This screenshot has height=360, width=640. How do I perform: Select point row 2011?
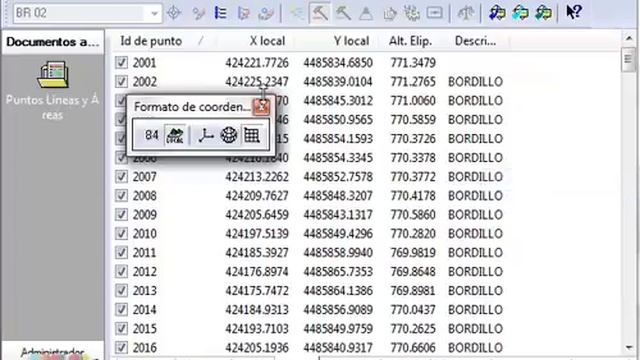tap(310, 253)
